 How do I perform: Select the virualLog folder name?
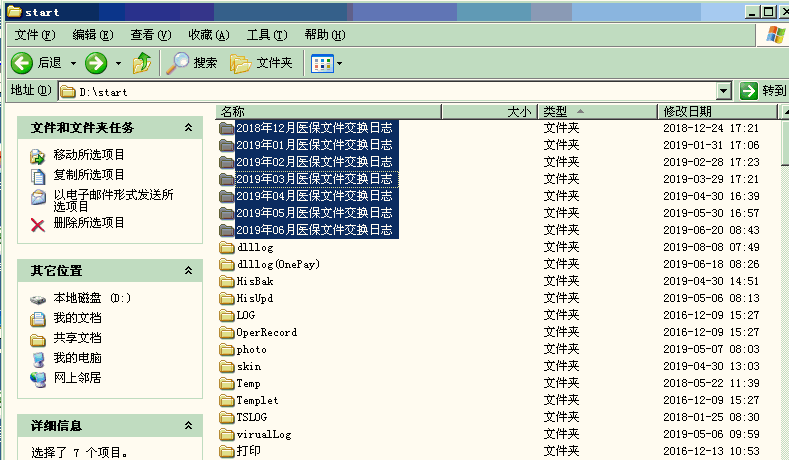[264, 434]
